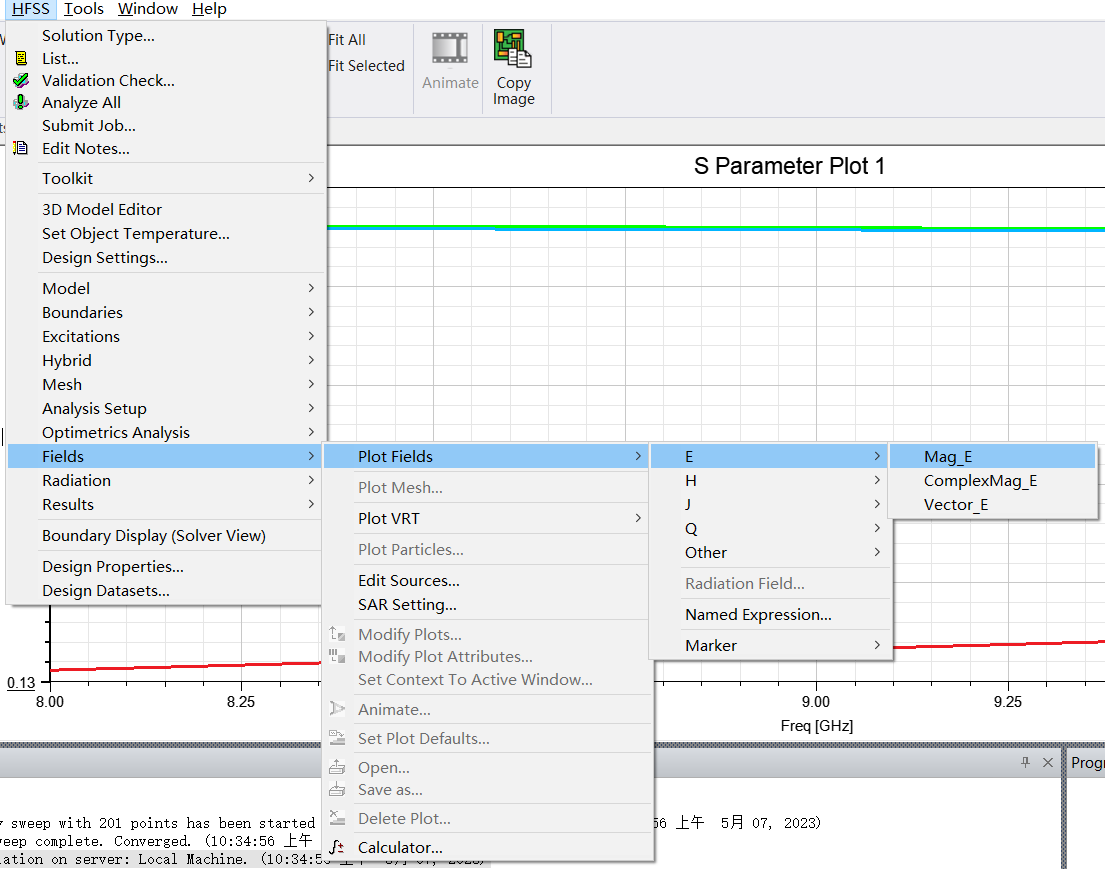Expand the Boundaries submenu arrow
Viewport: 1105px width, 869px height.
coord(311,312)
